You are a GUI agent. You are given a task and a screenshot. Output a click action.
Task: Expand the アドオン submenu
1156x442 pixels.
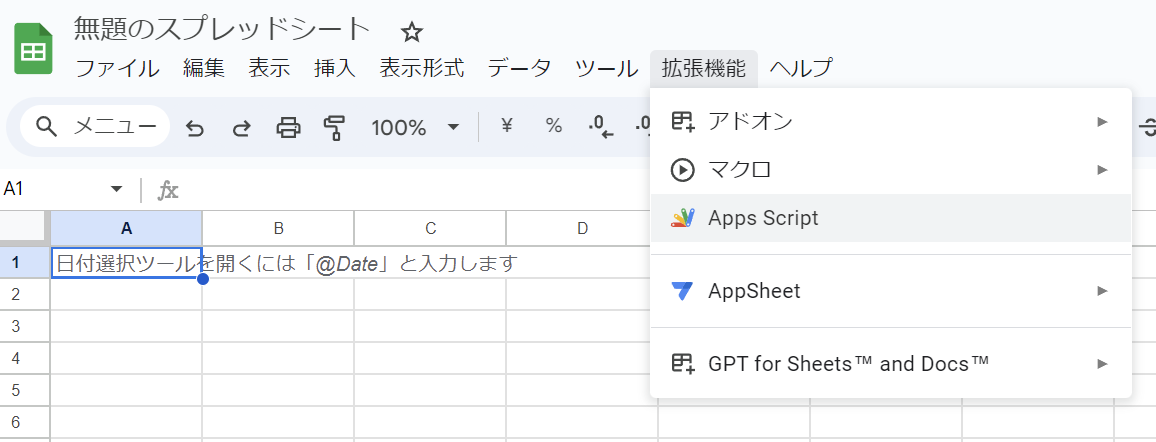(891, 121)
